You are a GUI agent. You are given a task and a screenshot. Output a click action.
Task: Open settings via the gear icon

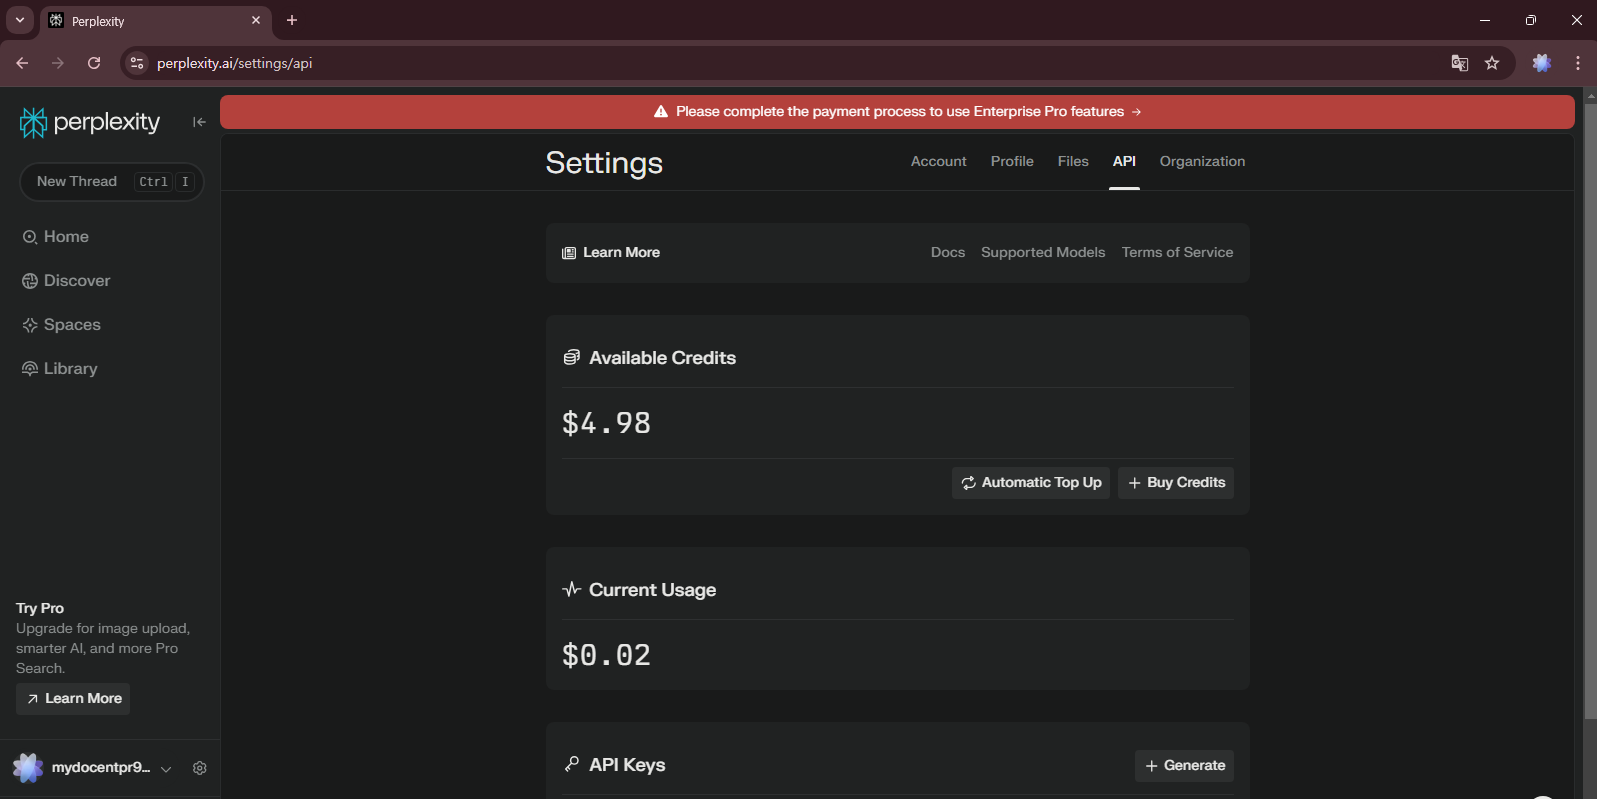[x=200, y=768]
